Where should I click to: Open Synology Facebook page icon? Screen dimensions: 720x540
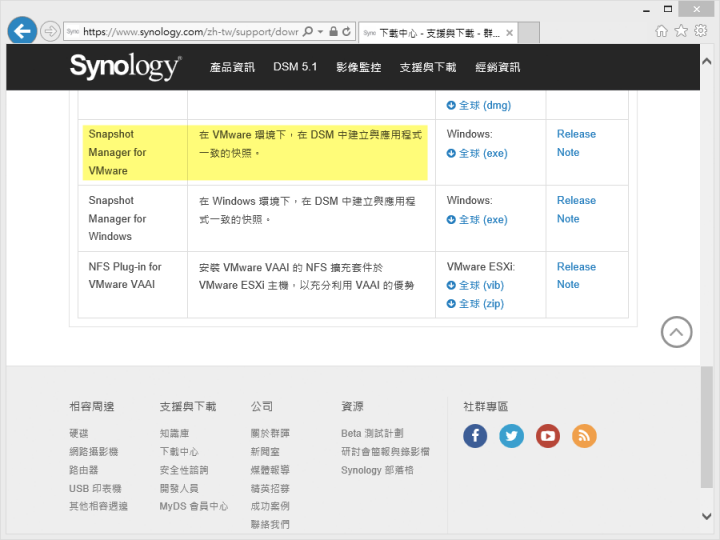point(475,436)
